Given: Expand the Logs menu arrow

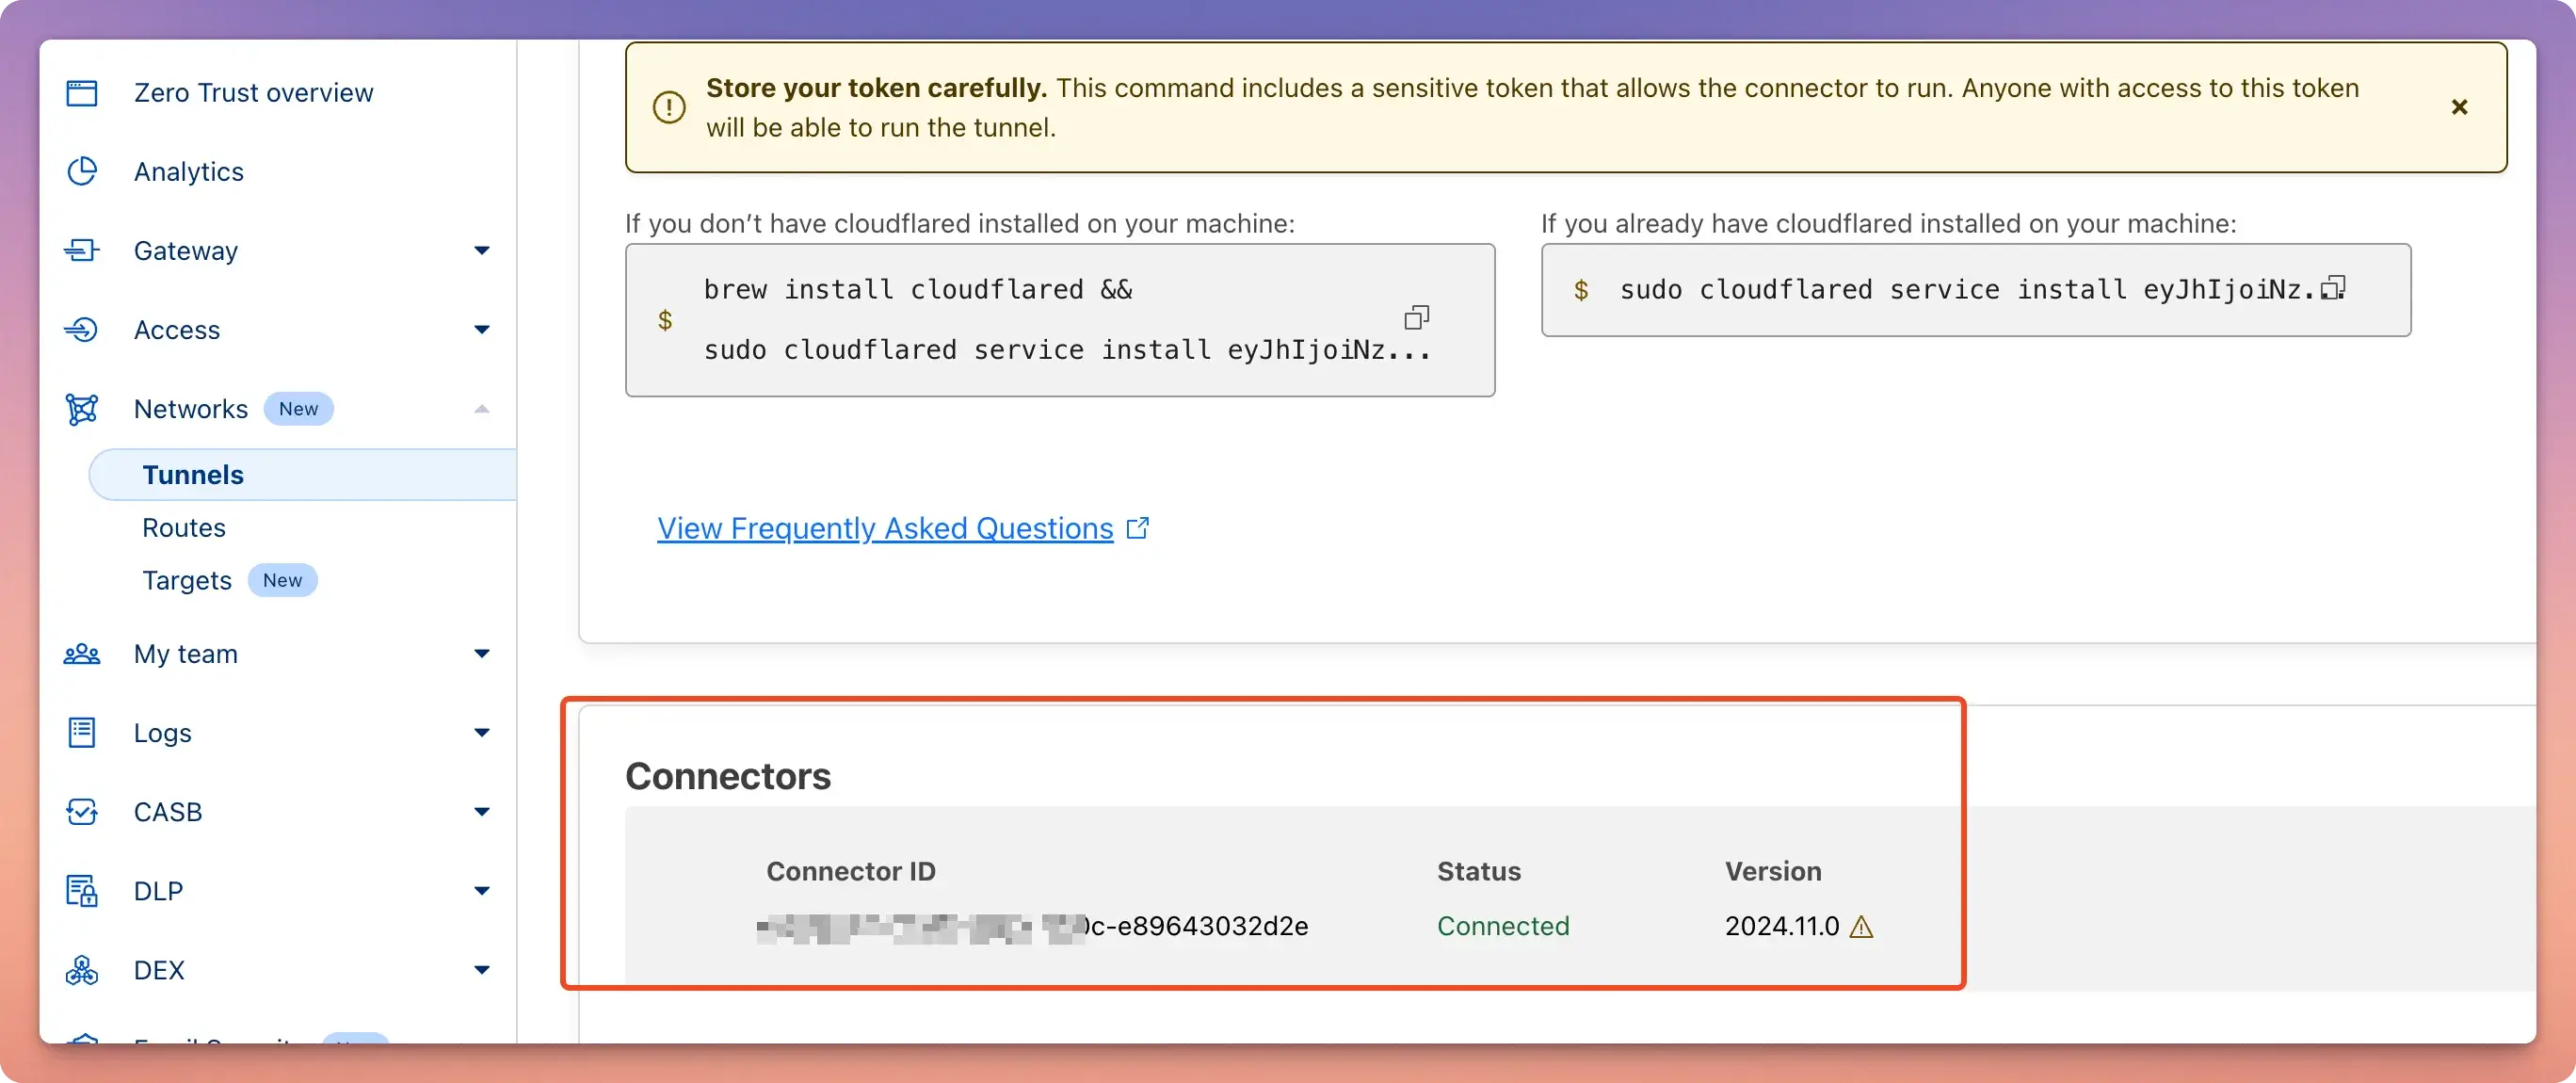Looking at the screenshot, I should pos(482,733).
